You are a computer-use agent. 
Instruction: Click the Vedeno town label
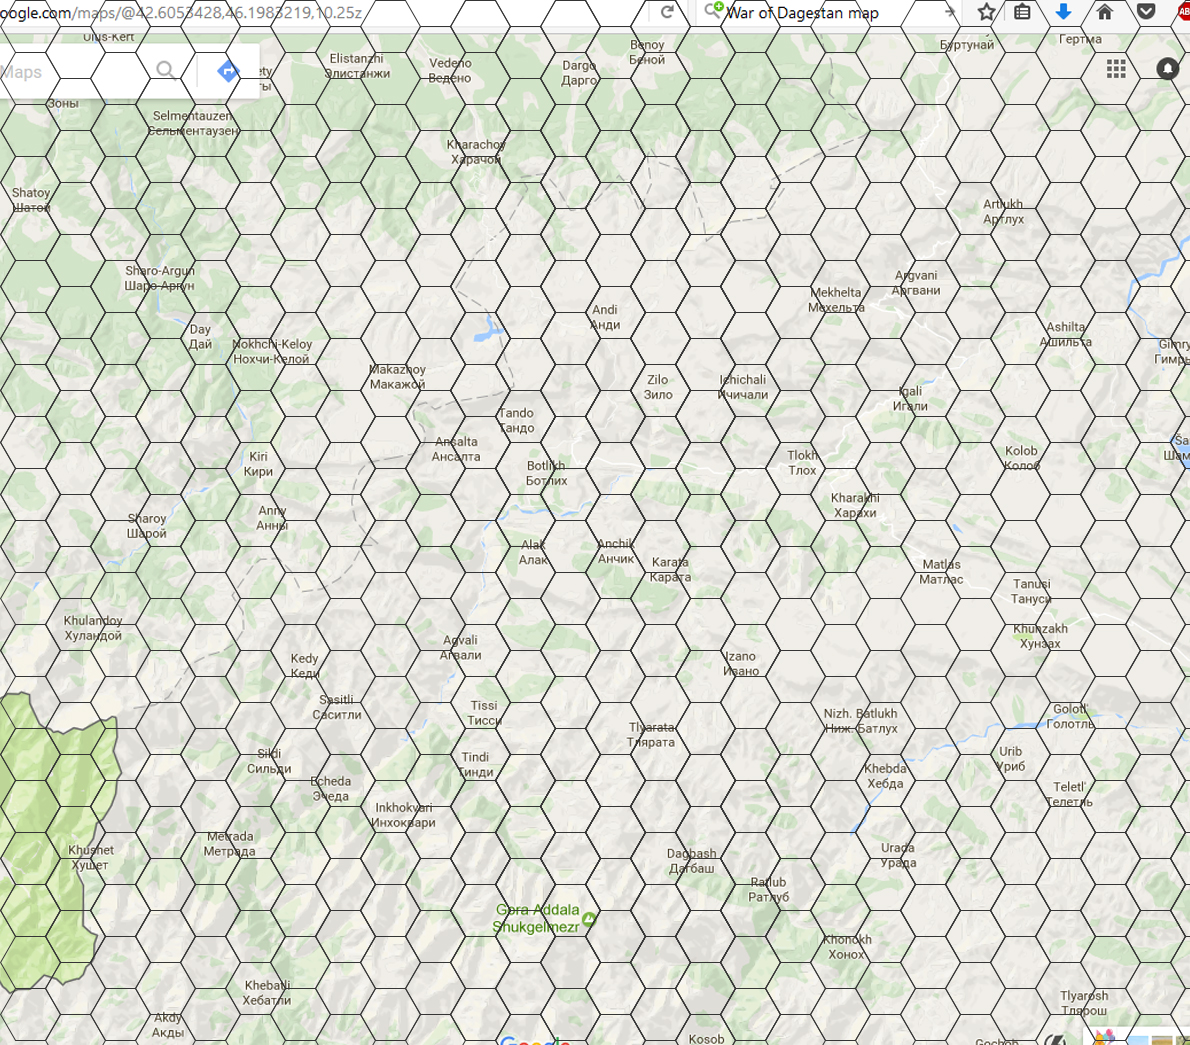(450, 71)
